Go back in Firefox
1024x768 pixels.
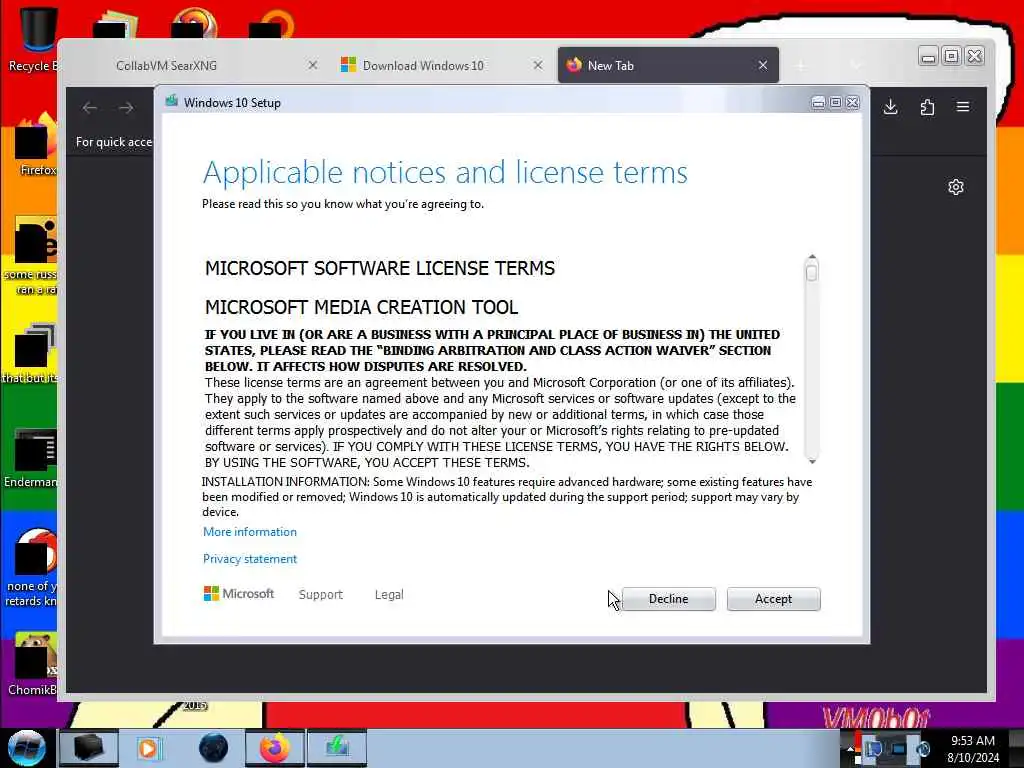[90, 108]
